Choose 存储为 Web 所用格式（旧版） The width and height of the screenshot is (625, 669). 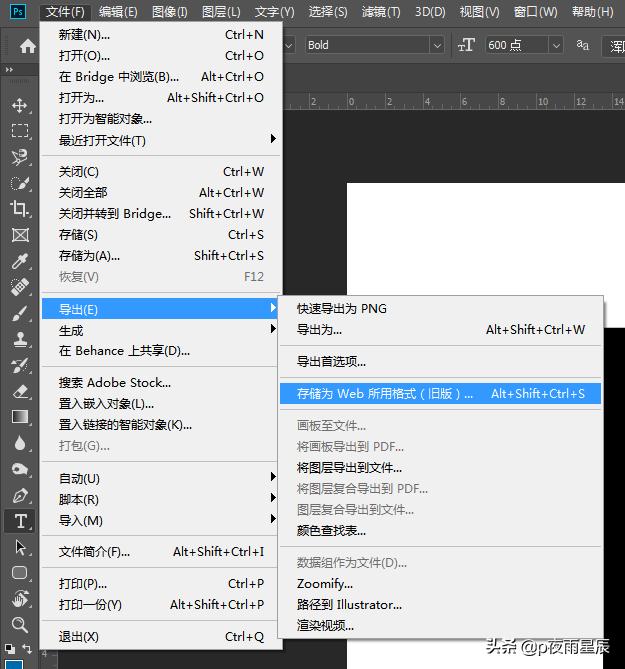click(x=440, y=393)
